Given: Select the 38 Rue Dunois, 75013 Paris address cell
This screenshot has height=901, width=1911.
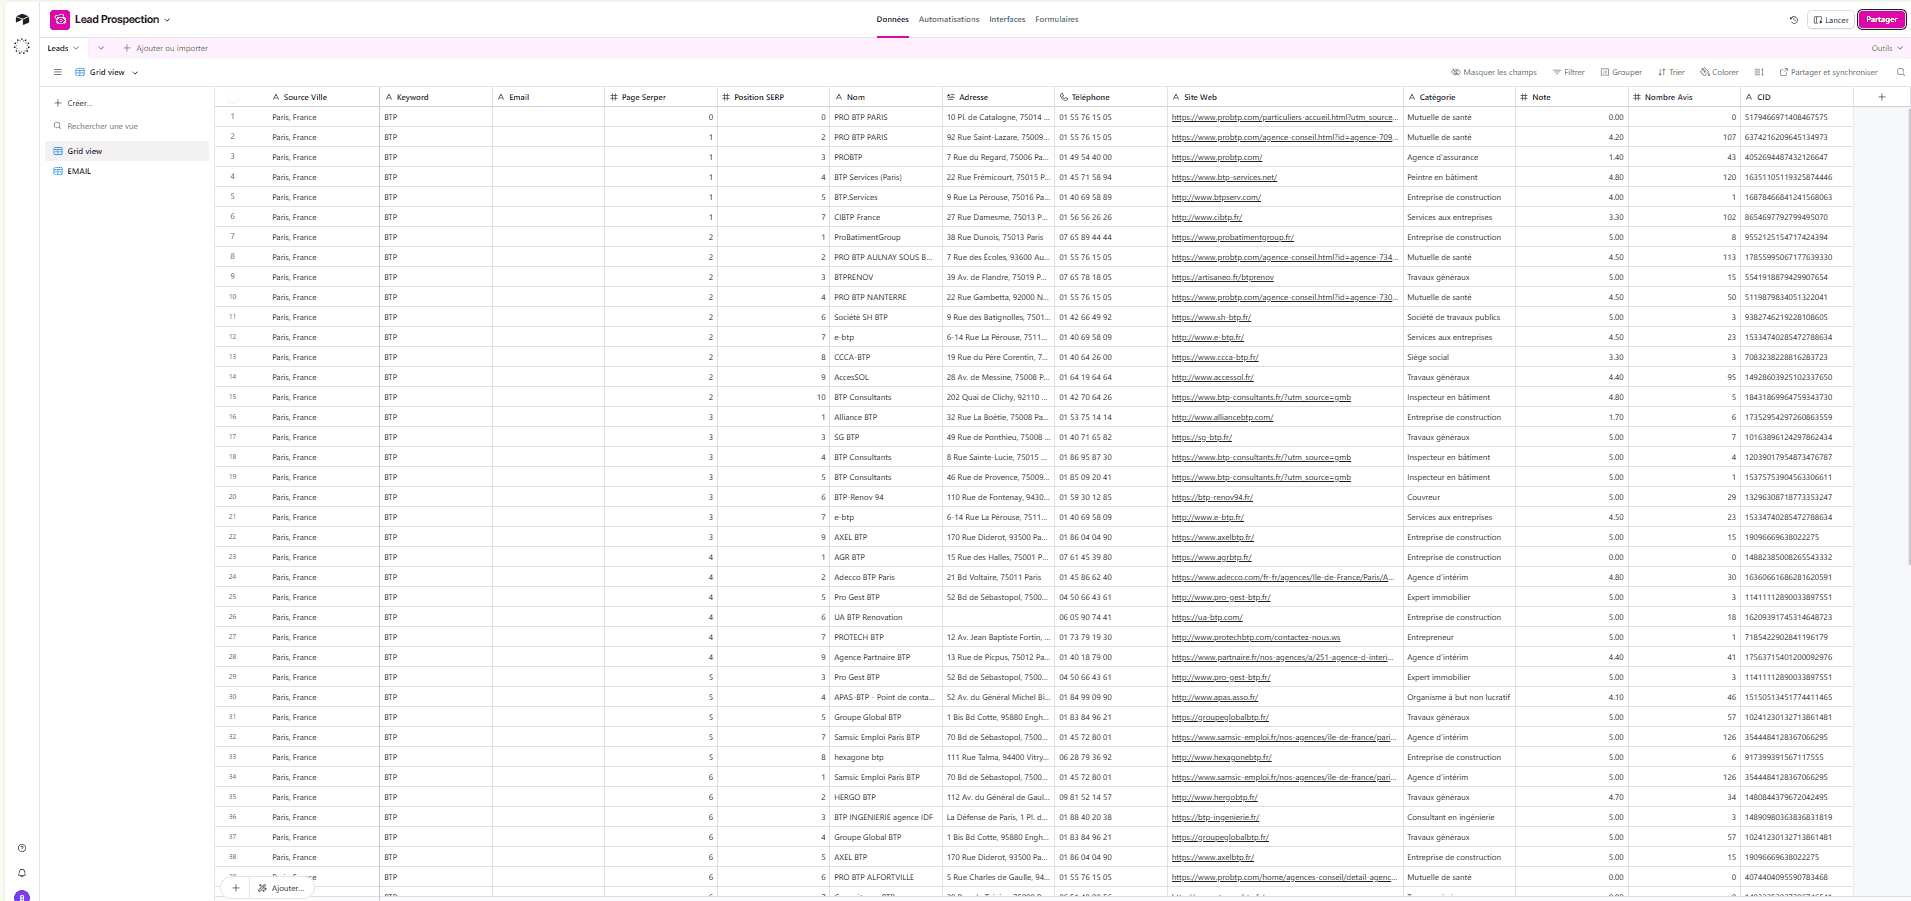Looking at the screenshot, I should coord(998,237).
